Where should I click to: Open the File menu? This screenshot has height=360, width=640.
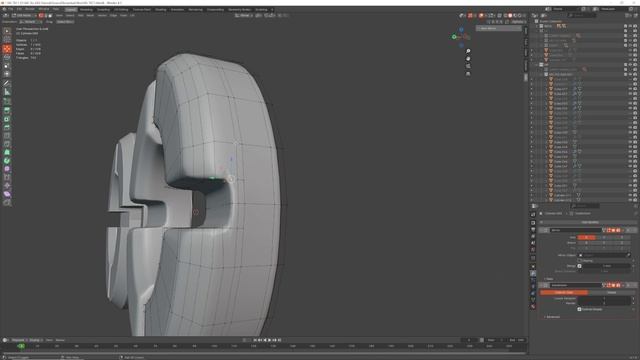coord(11,9)
